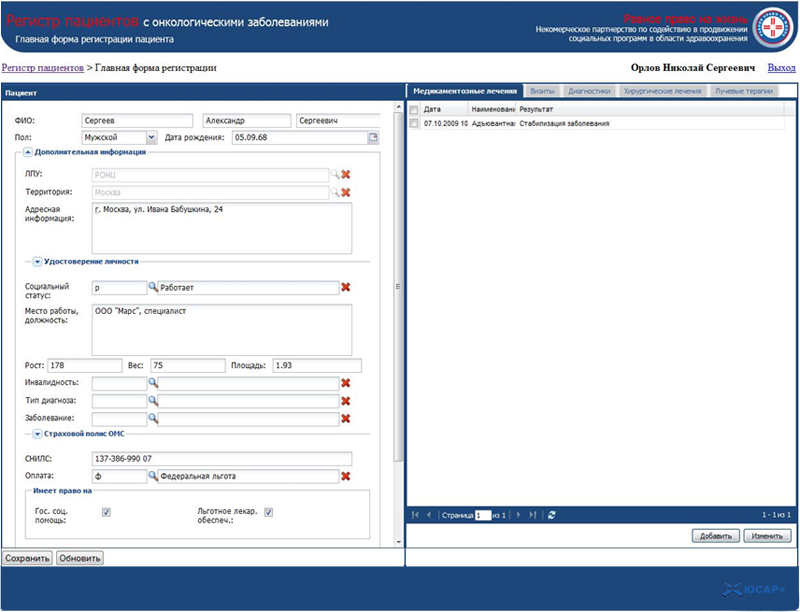
Task: Select the Медикаментозные лечения tab
Action: coord(465,91)
